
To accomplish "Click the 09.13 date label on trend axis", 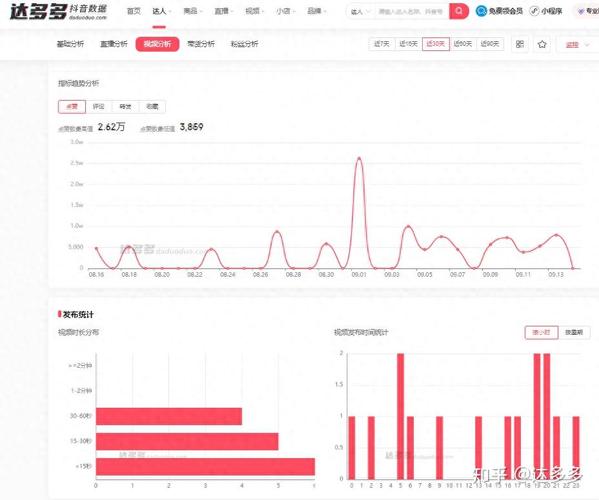I will (555, 275).
